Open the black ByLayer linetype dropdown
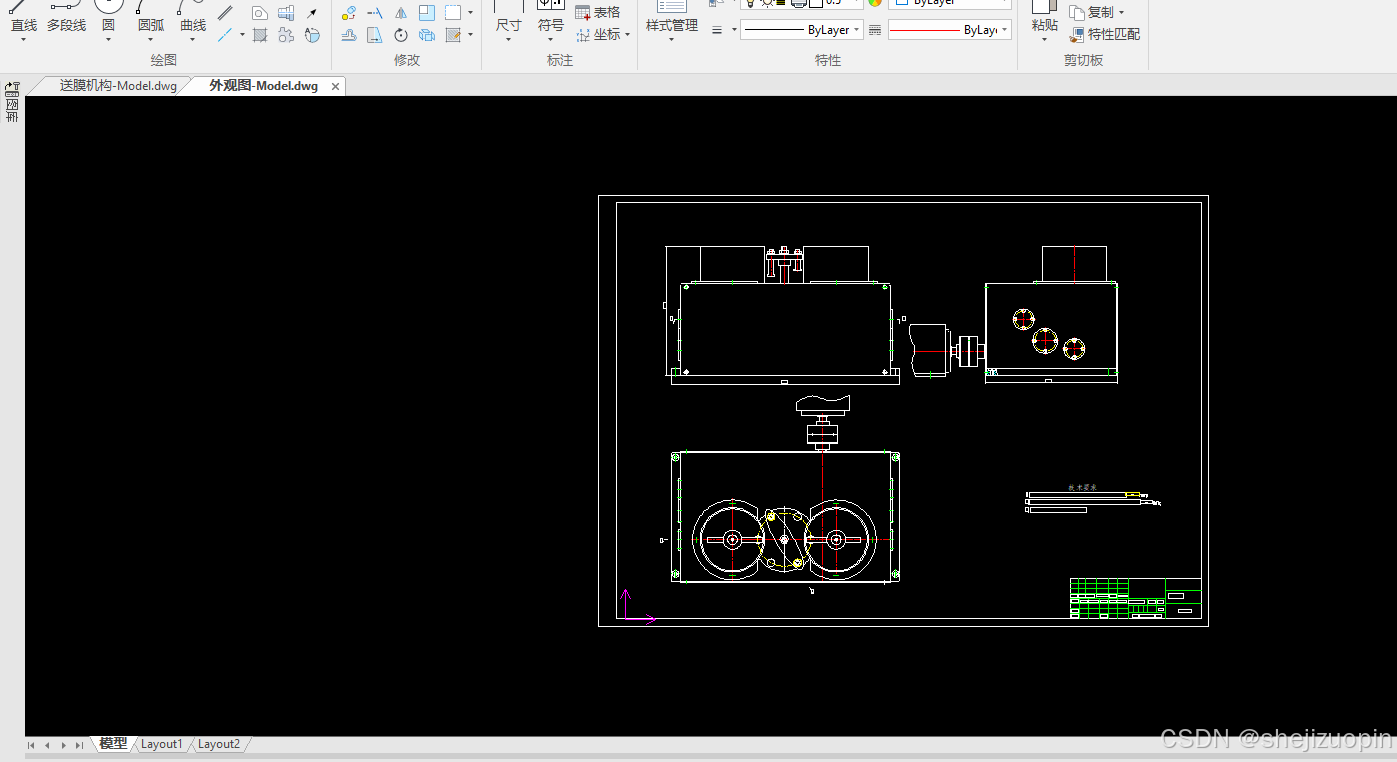The width and height of the screenshot is (1397, 762). 802,30
